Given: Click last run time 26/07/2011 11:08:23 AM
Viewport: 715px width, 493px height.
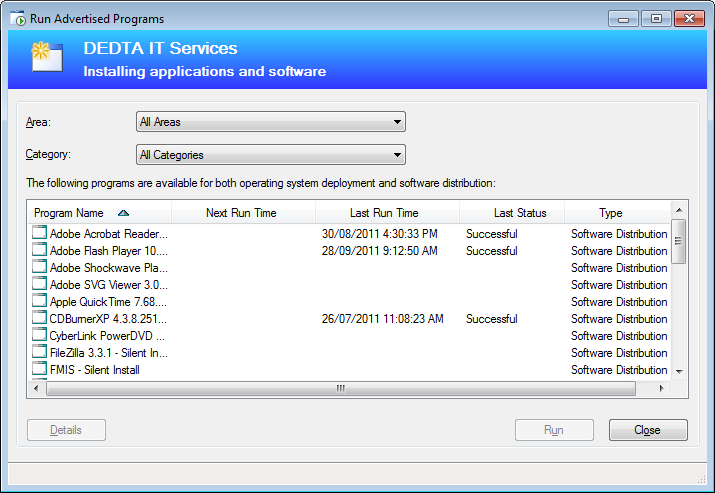Looking at the screenshot, I should (383, 319).
